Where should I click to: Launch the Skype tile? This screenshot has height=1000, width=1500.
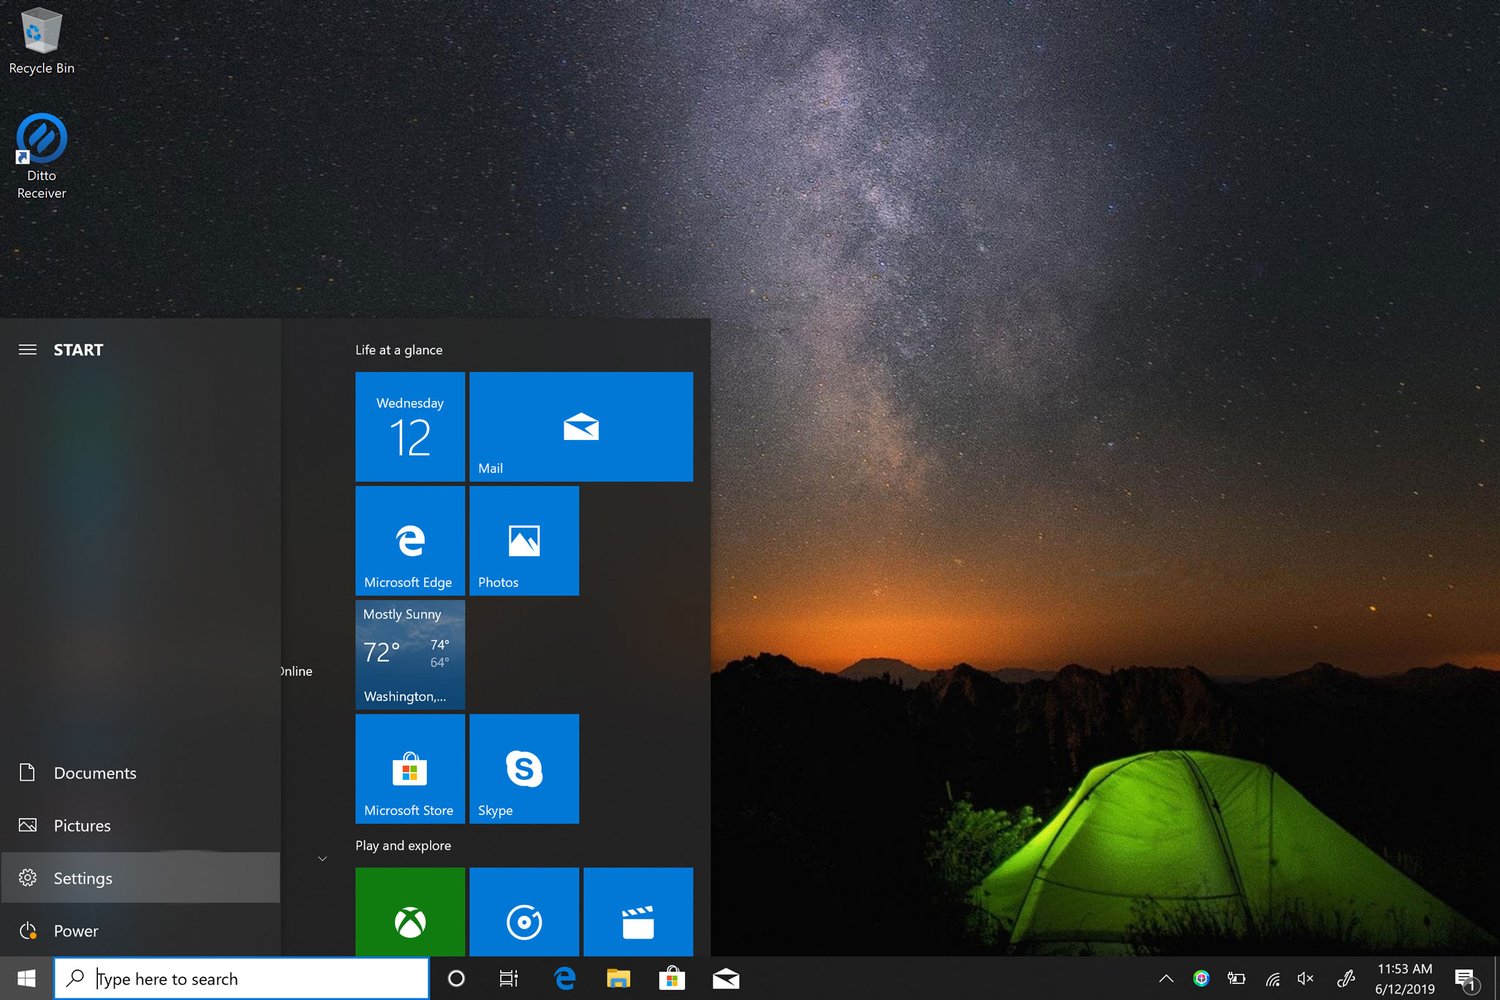pos(524,768)
